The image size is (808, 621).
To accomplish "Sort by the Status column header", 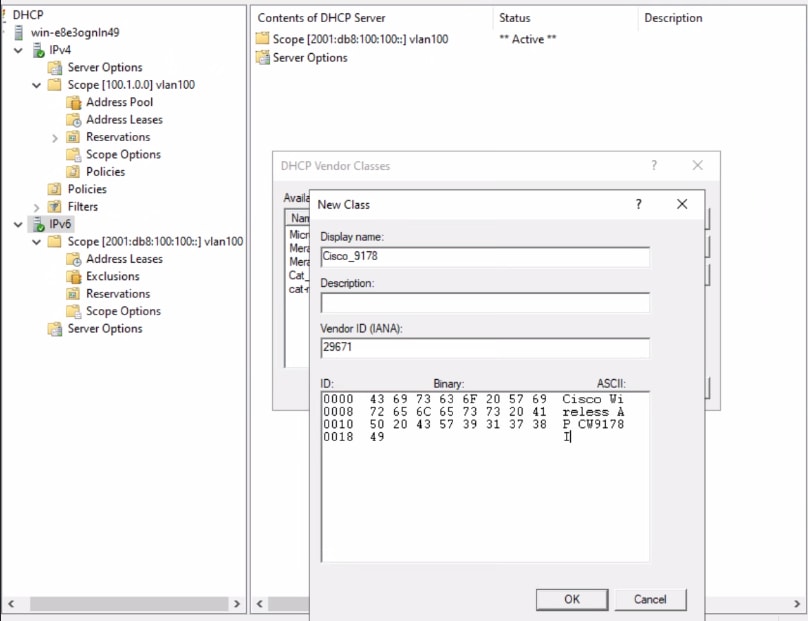I will tap(515, 17).
